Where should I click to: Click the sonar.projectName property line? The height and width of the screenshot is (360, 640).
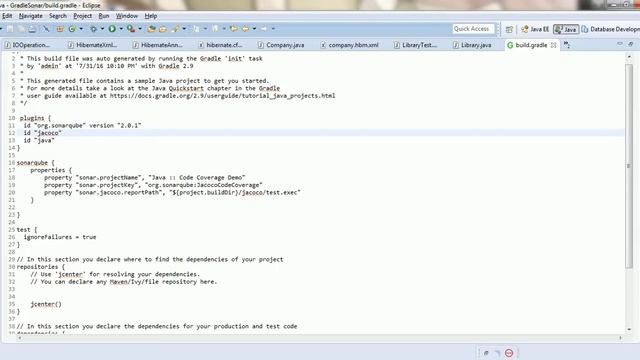(x=144, y=178)
